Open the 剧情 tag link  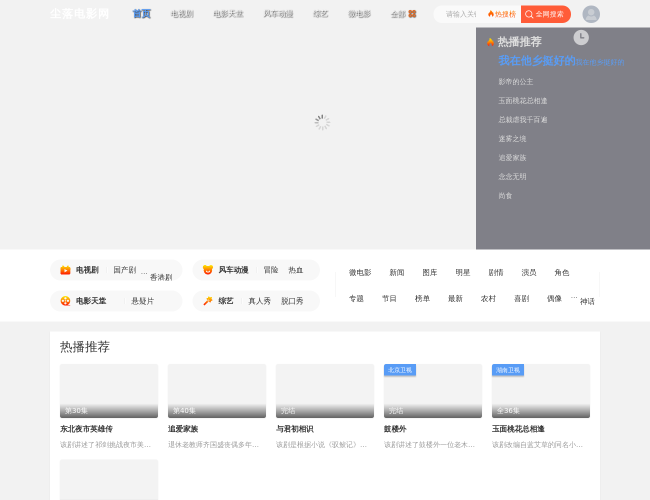click(x=496, y=272)
